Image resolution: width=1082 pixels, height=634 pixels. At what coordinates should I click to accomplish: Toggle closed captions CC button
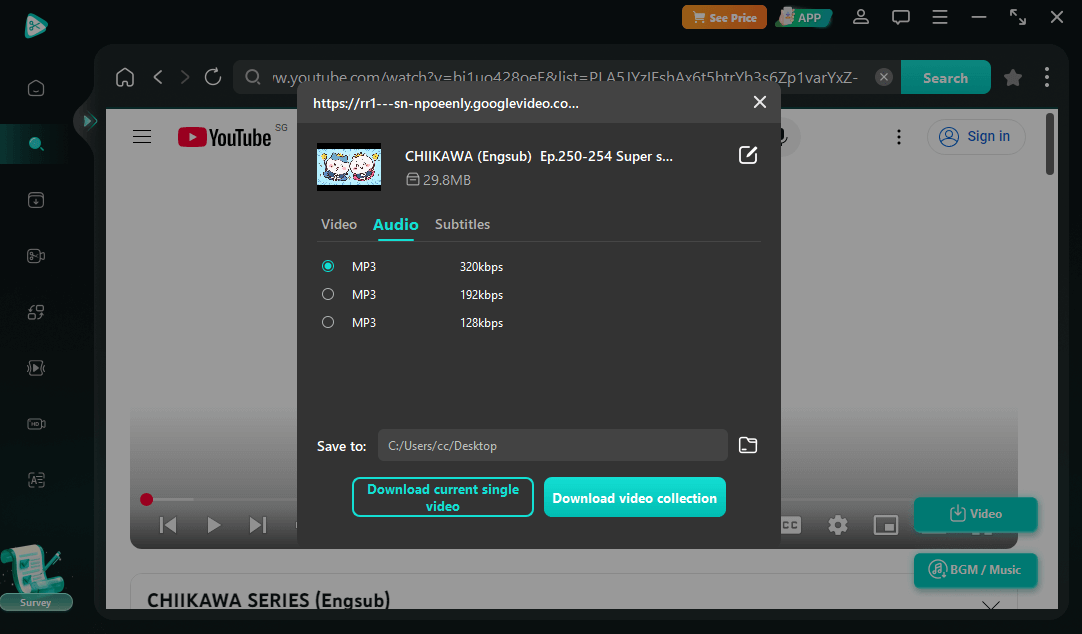(791, 525)
